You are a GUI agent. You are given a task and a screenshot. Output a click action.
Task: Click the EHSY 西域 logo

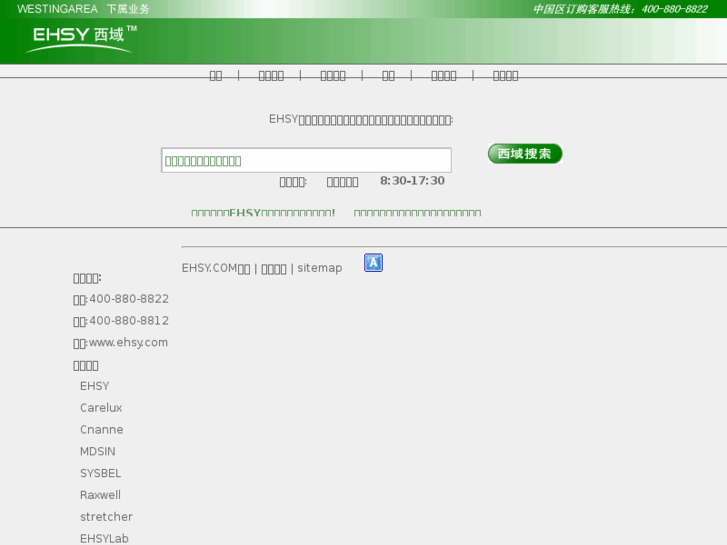point(83,39)
